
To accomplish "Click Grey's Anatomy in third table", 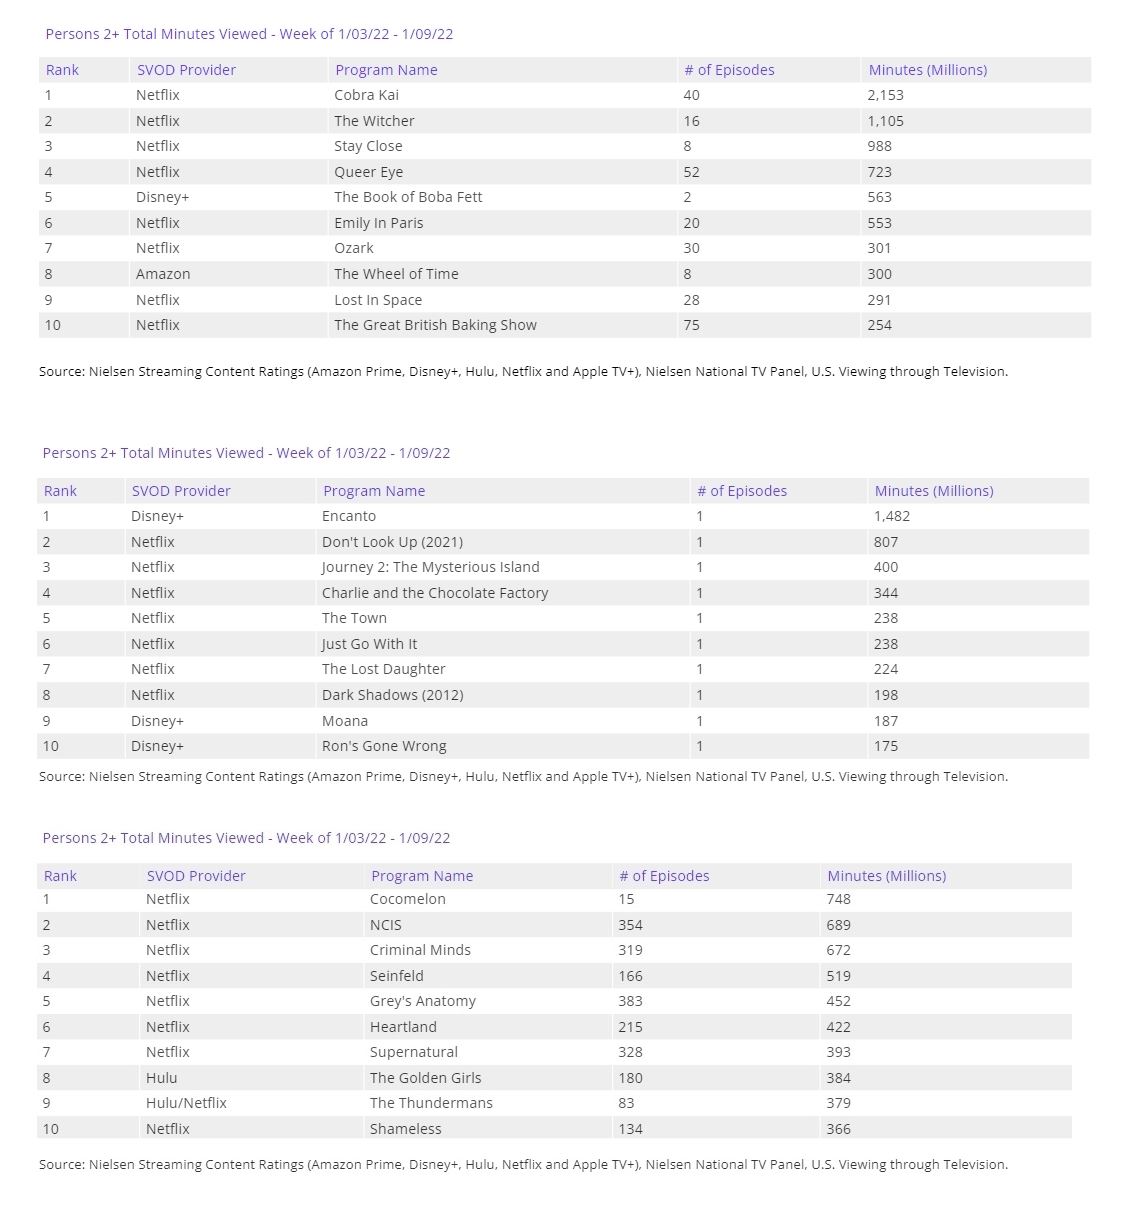I will pos(423,1001).
